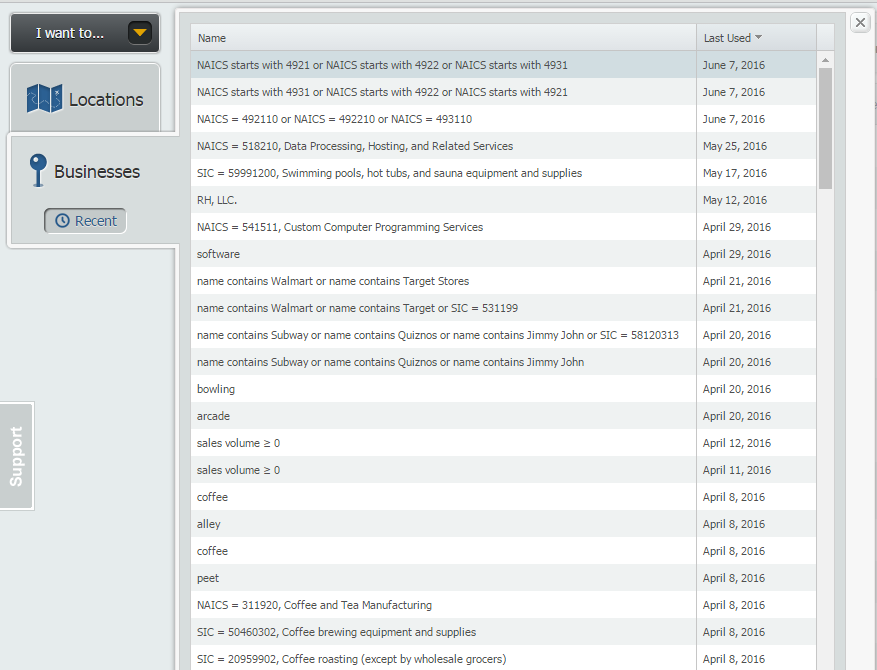Select 'SIC = 20959902, Coffee roasting' row
Screen dimensions: 877x670
pos(503,658)
